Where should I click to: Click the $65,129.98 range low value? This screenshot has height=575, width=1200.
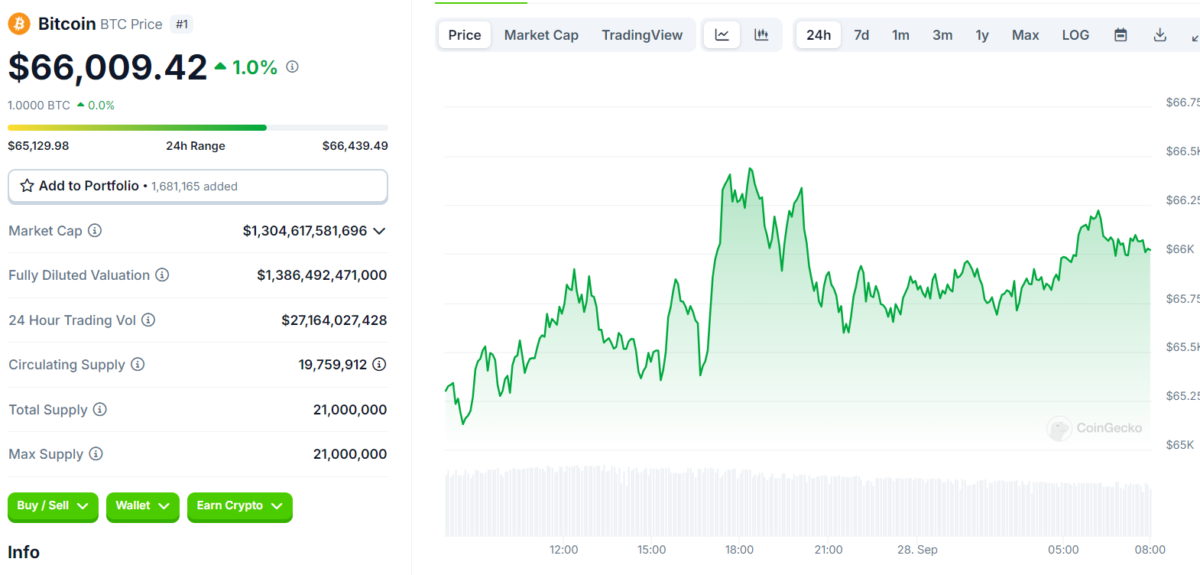(38, 146)
